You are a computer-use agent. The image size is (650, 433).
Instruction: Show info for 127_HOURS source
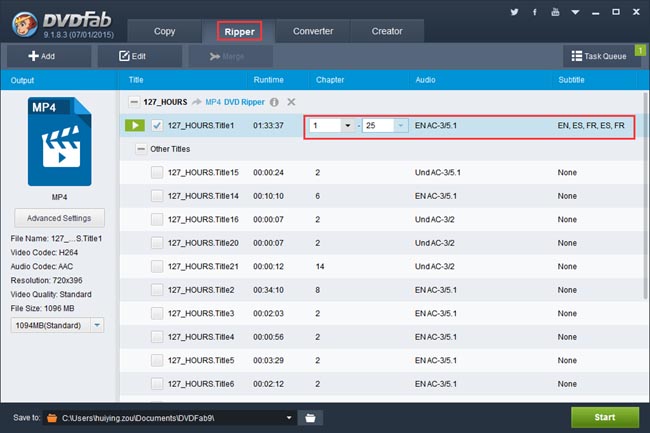274,102
